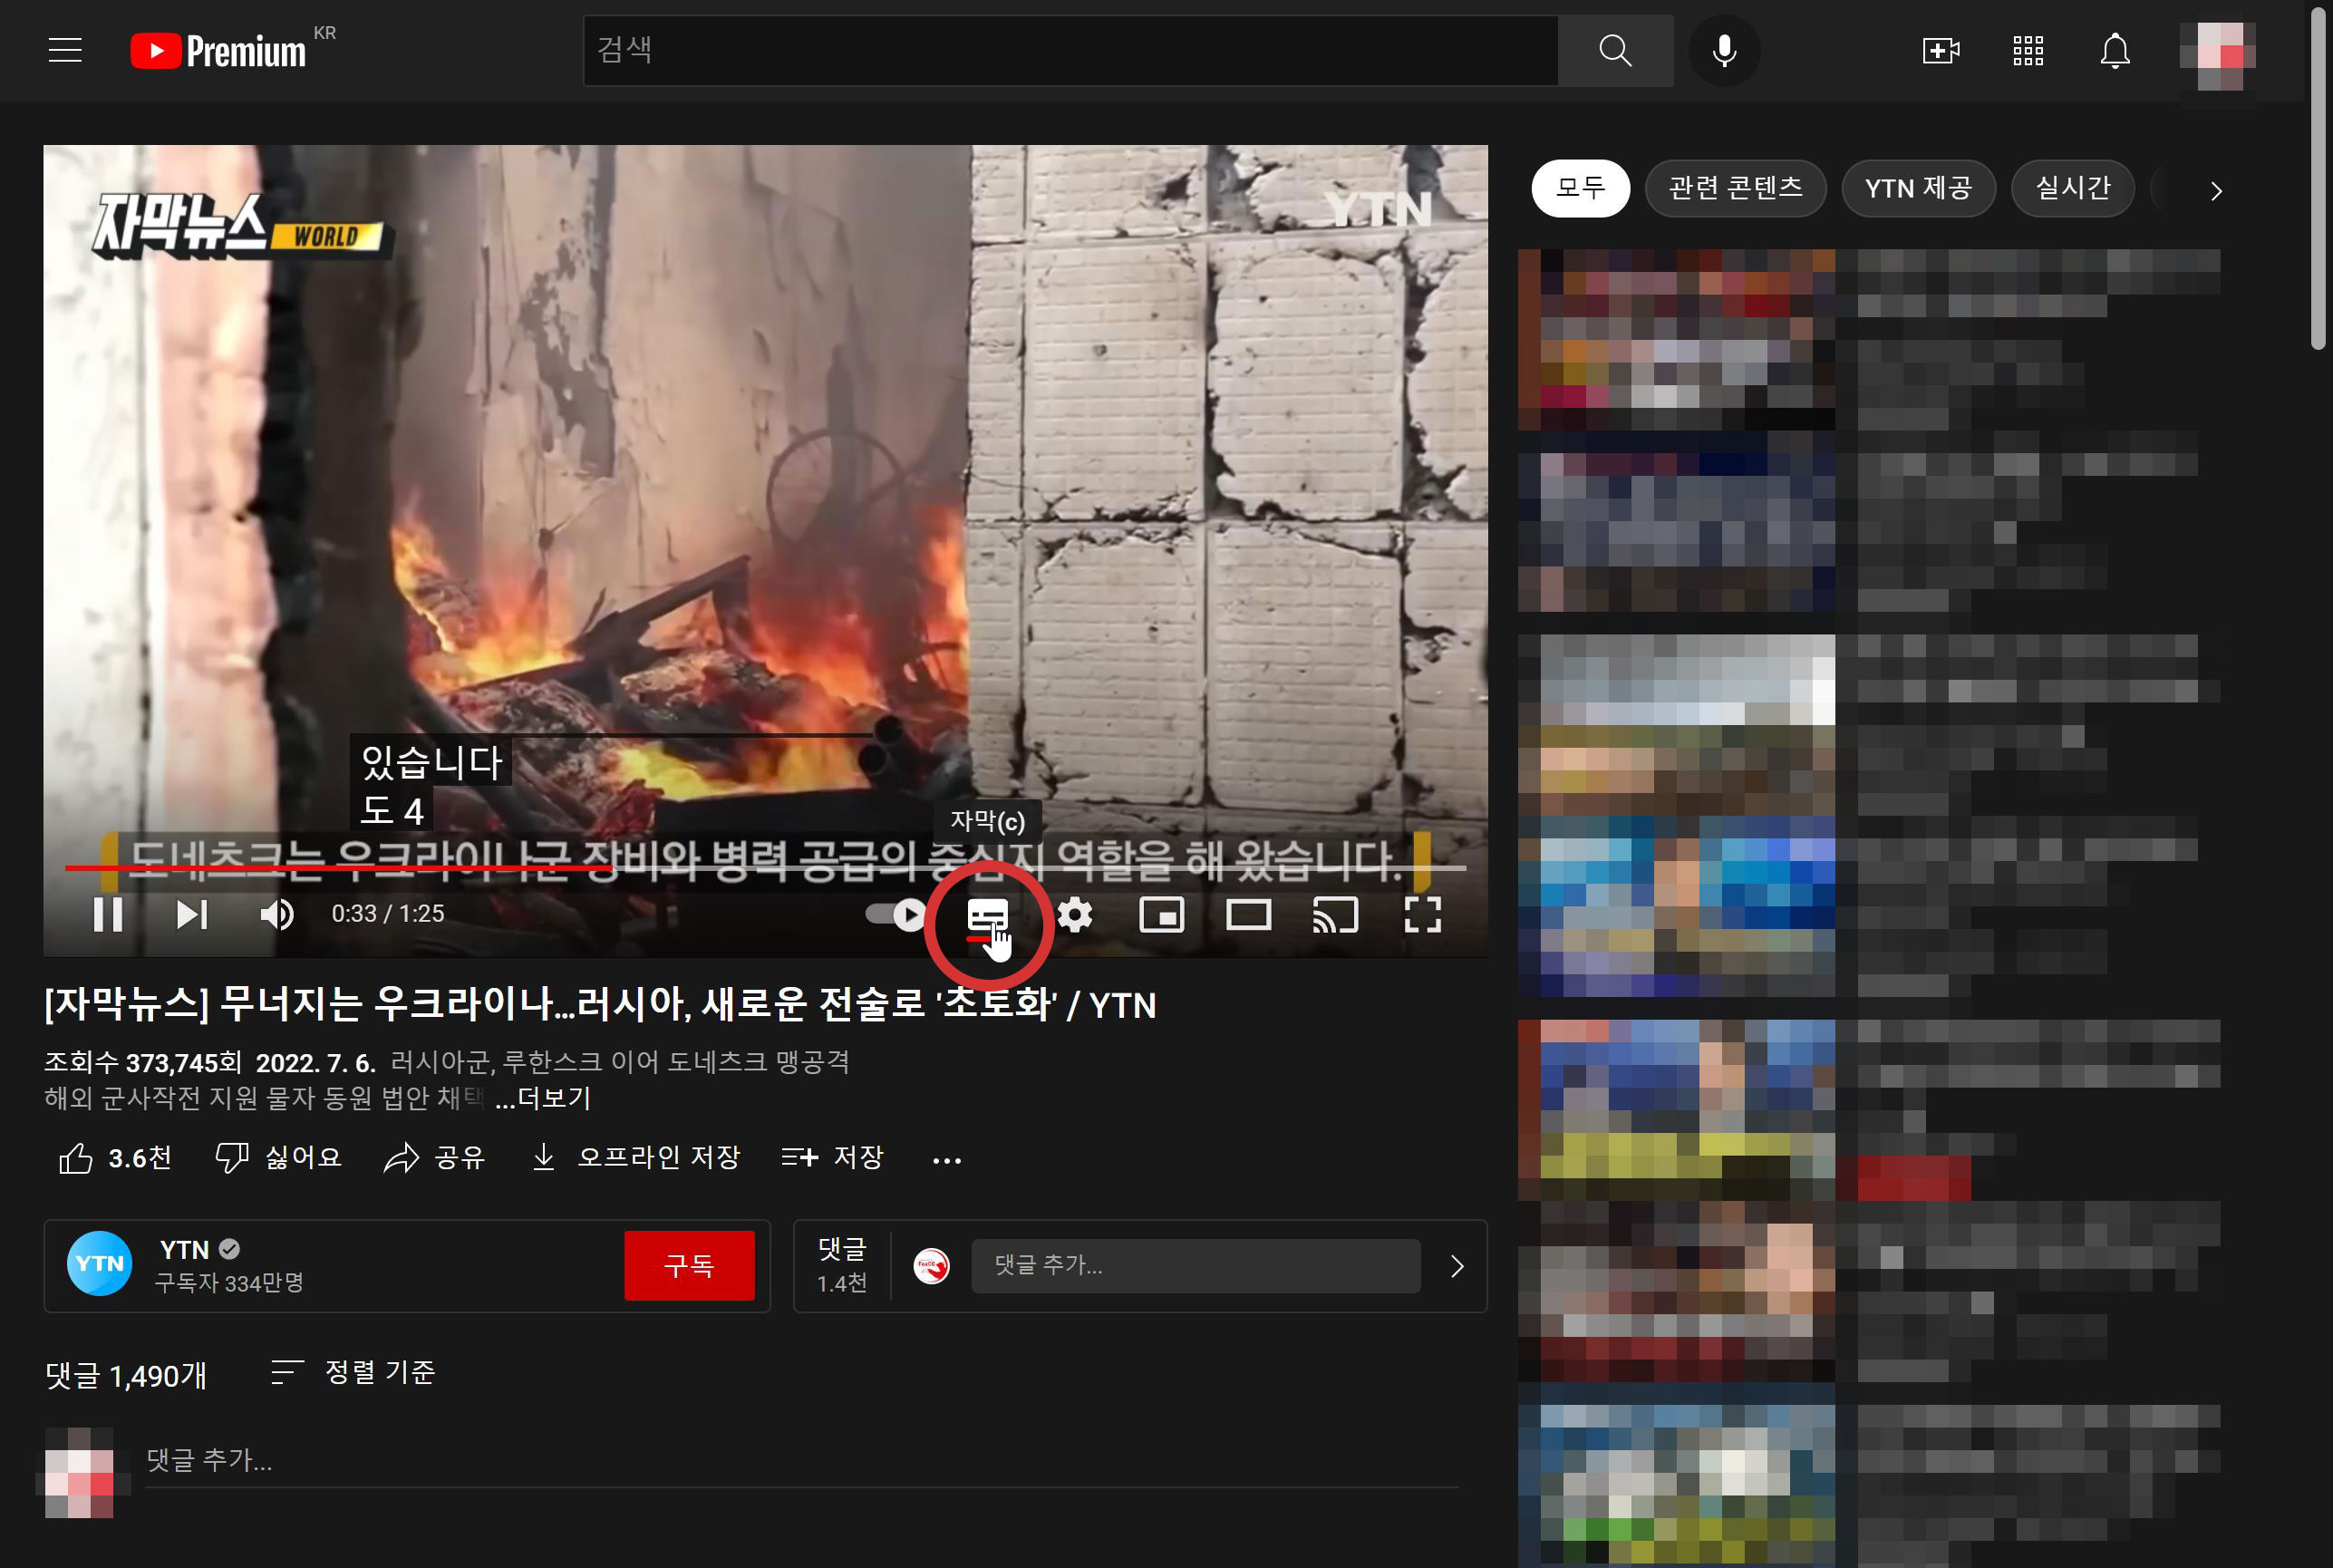The width and height of the screenshot is (2333, 1568).
Task: Enable miniplayer mode
Action: [x=1161, y=914]
